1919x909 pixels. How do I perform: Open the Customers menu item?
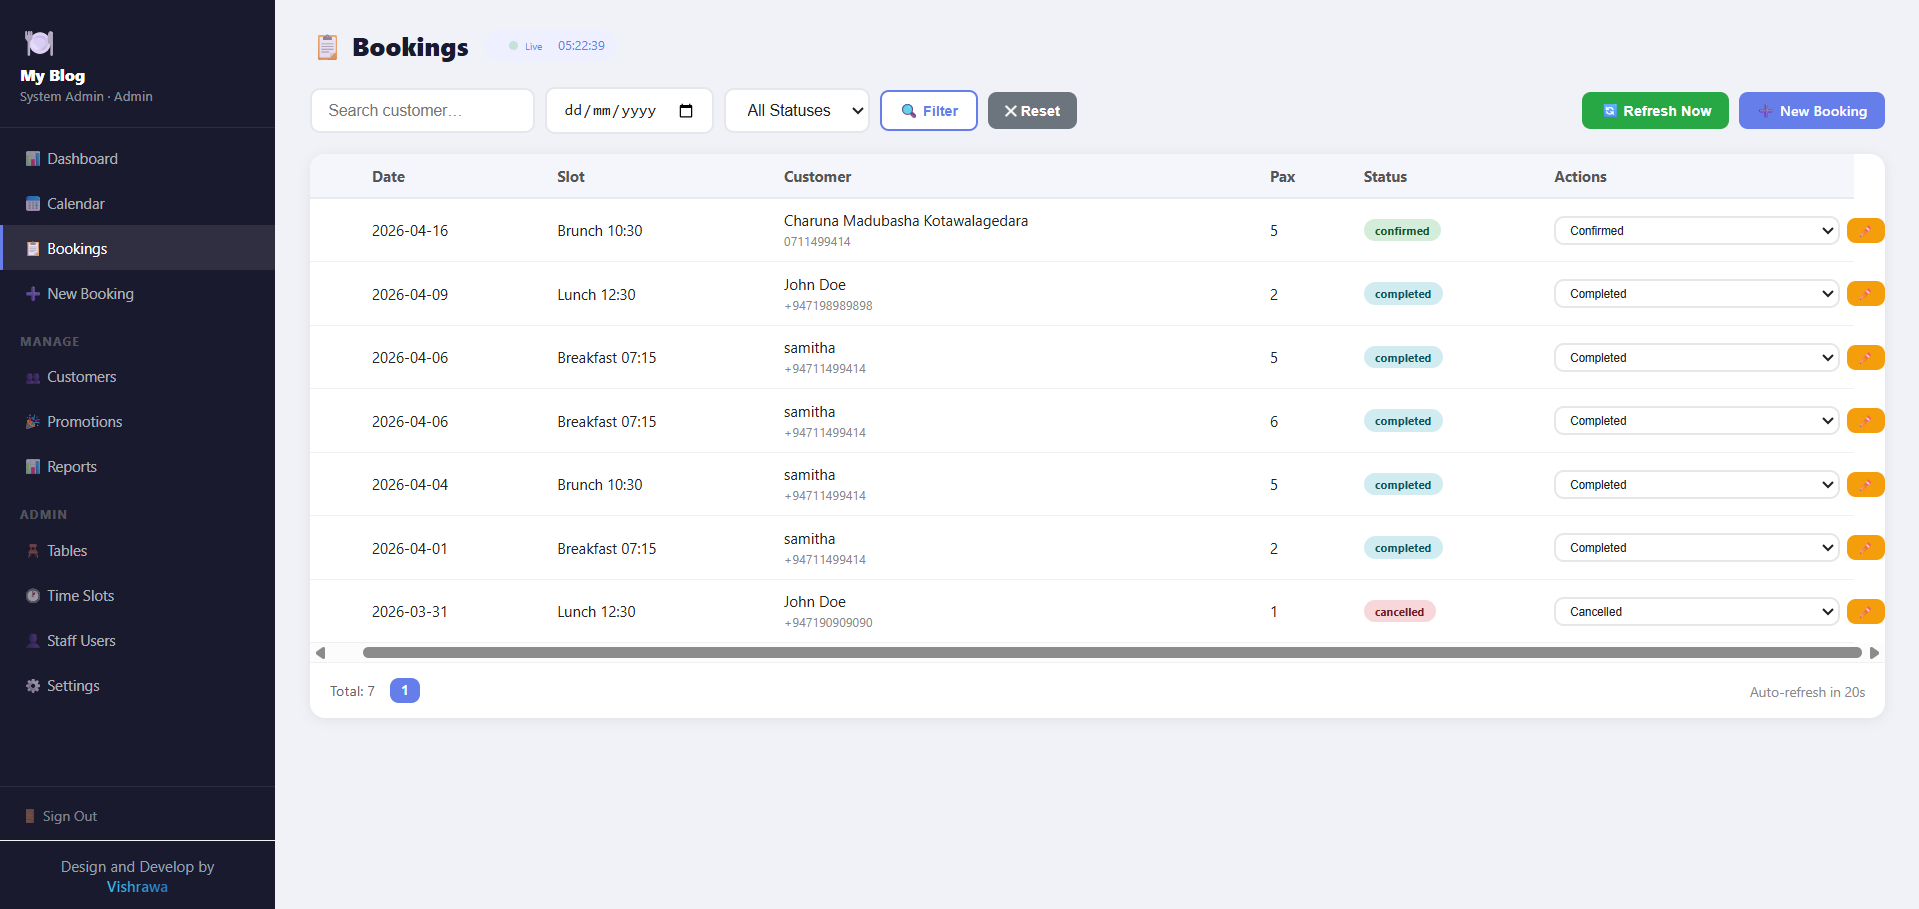[x=81, y=377]
